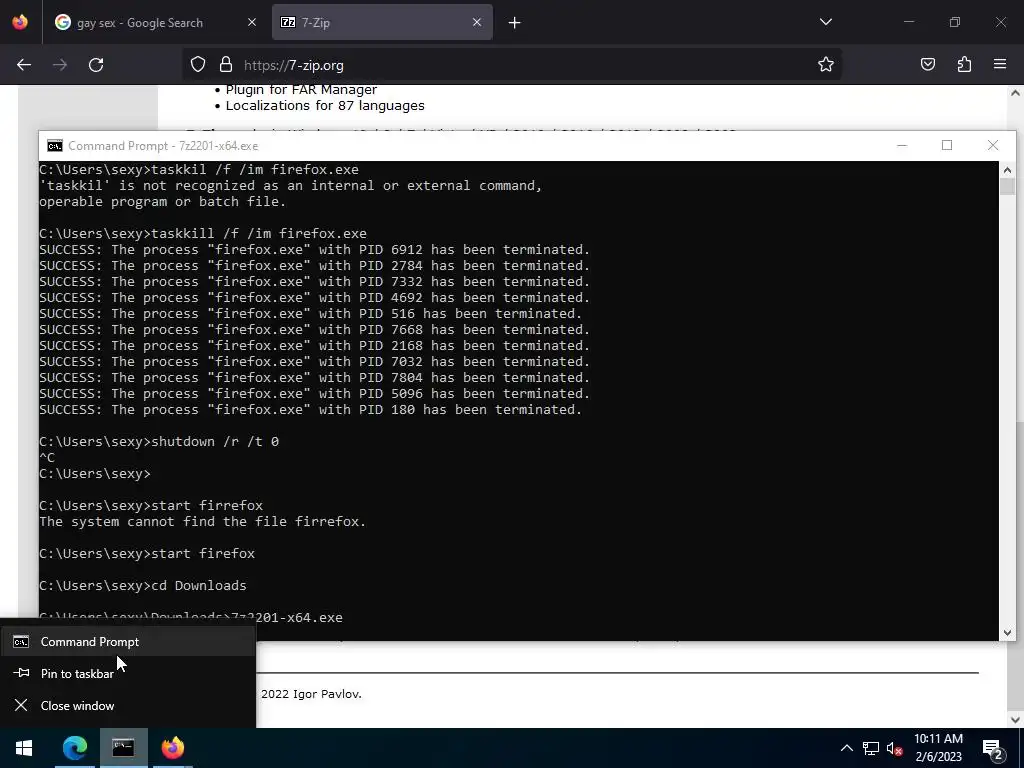Open the notifications action center
Viewport: 1024px width, 768px height.
pos(993,748)
